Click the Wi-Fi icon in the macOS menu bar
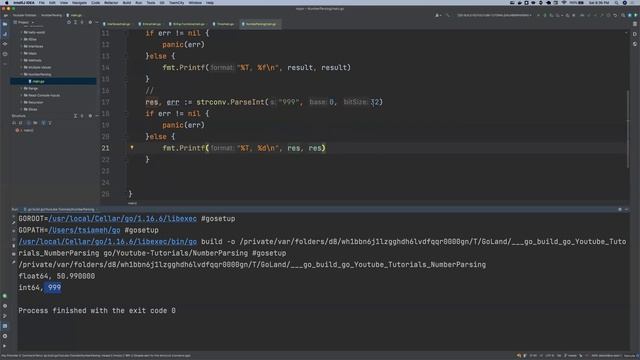The height and width of the screenshot is (360, 640). pyautogui.click(x=564, y=3)
